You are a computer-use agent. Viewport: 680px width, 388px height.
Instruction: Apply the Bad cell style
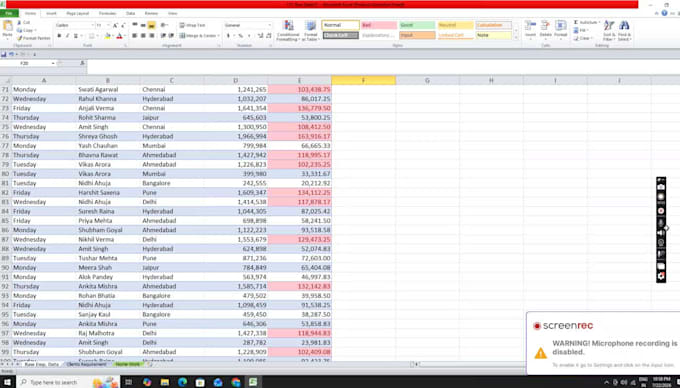[x=379, y=25]
